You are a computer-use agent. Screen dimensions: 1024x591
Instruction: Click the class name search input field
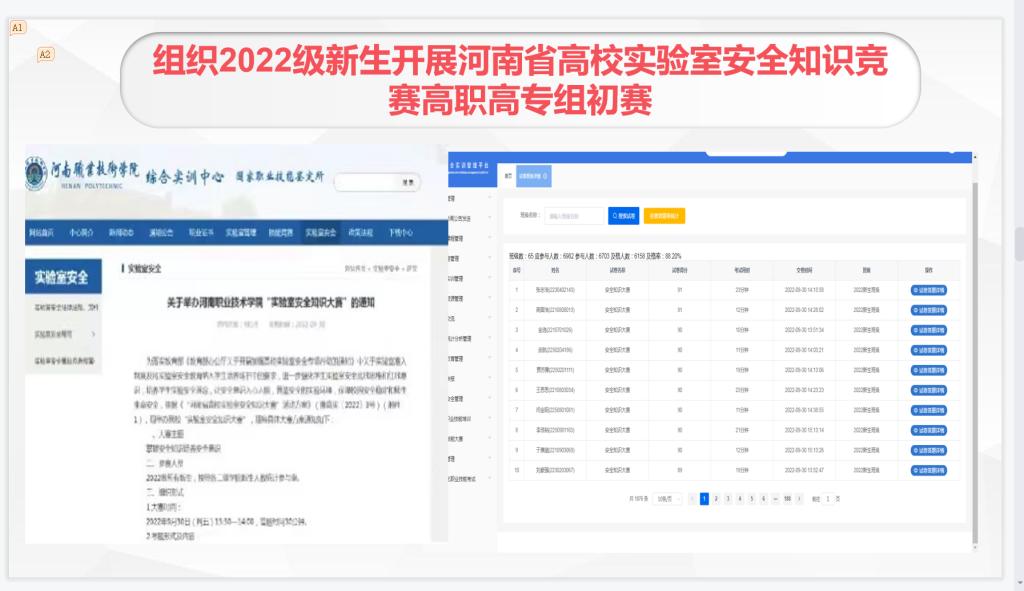(574, 215)
